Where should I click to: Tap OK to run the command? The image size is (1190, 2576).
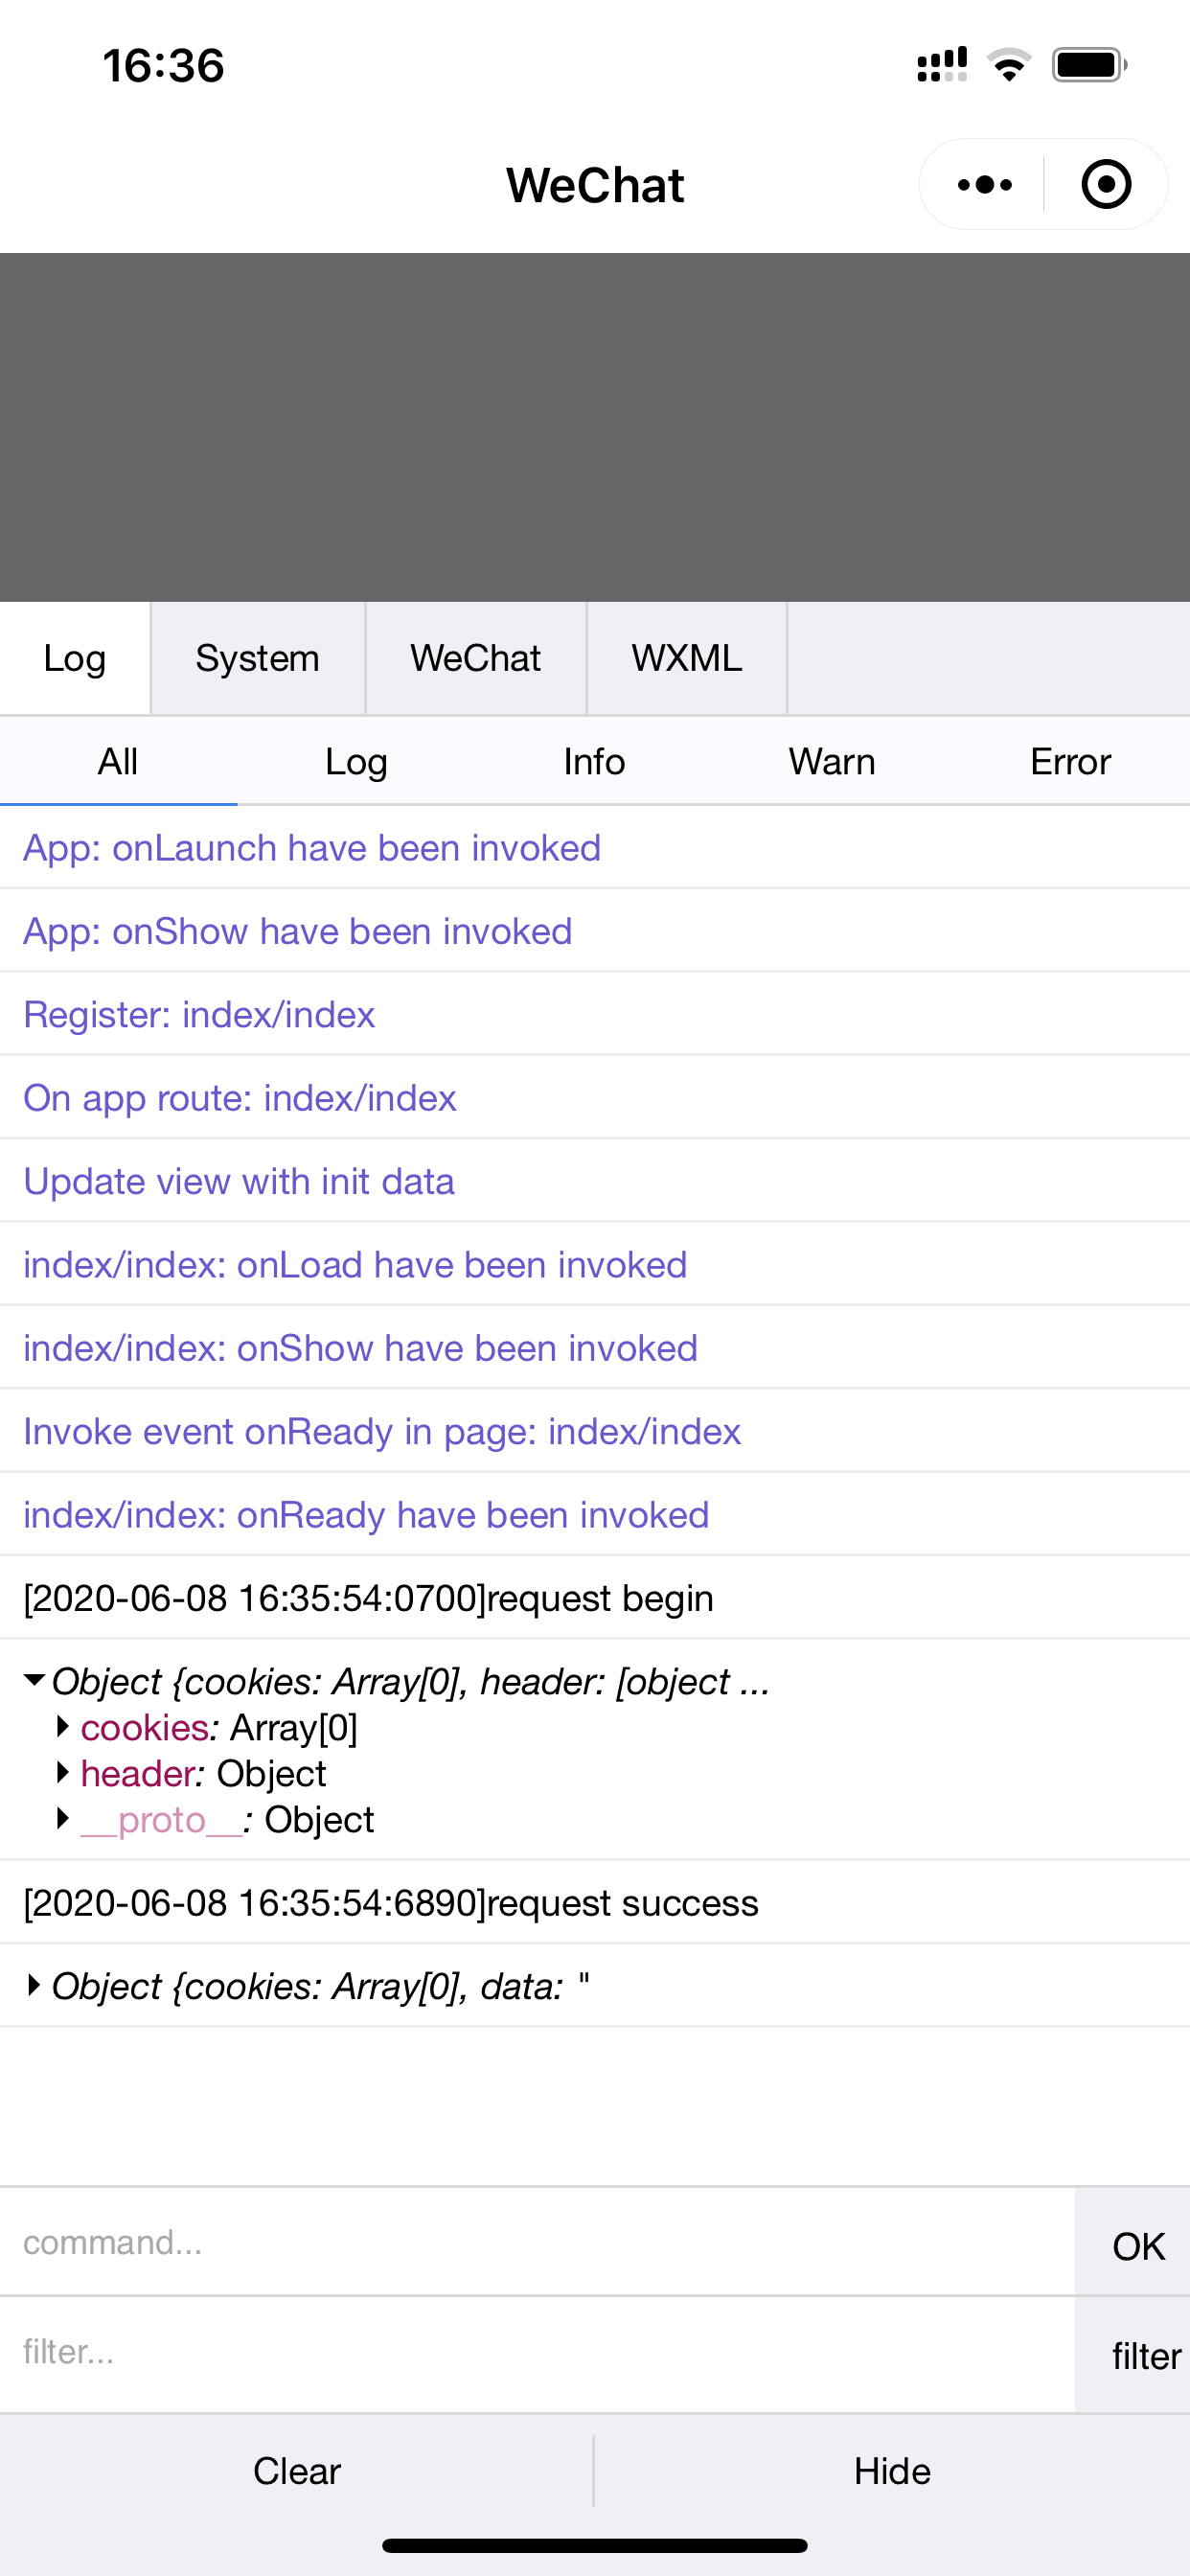point(1133,2243)
